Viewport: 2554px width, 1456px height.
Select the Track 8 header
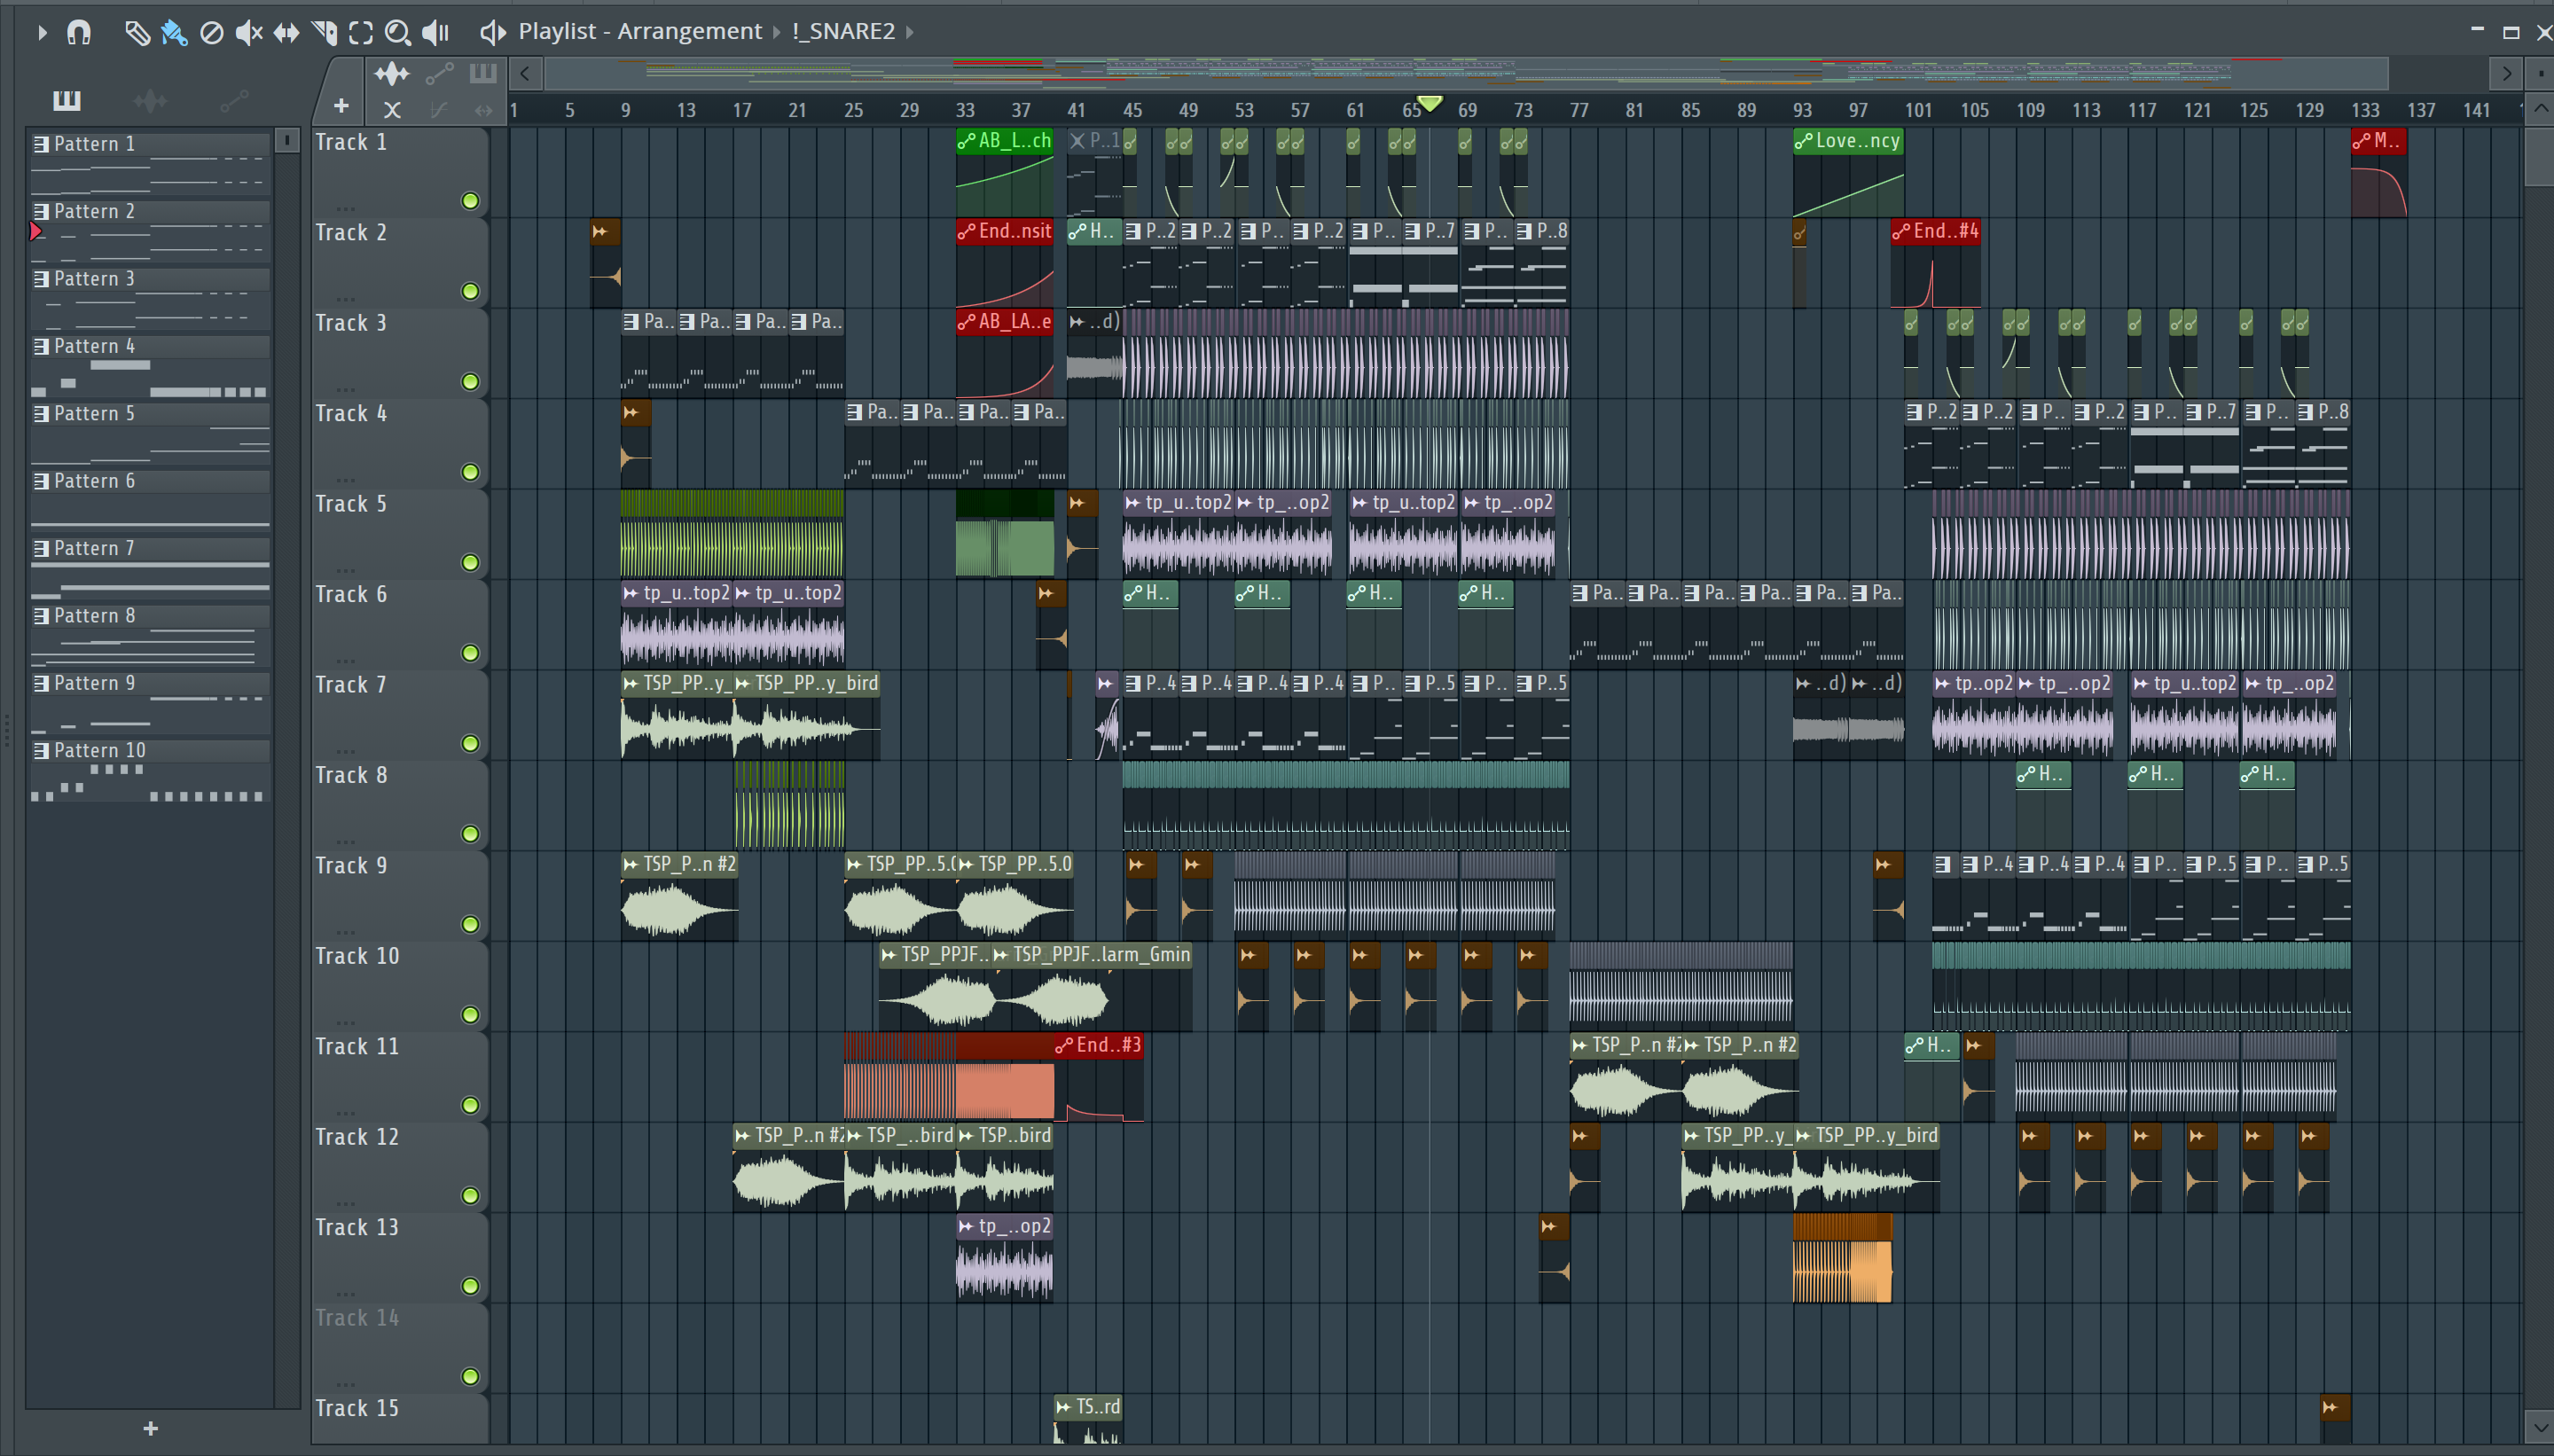coord(399,806)
